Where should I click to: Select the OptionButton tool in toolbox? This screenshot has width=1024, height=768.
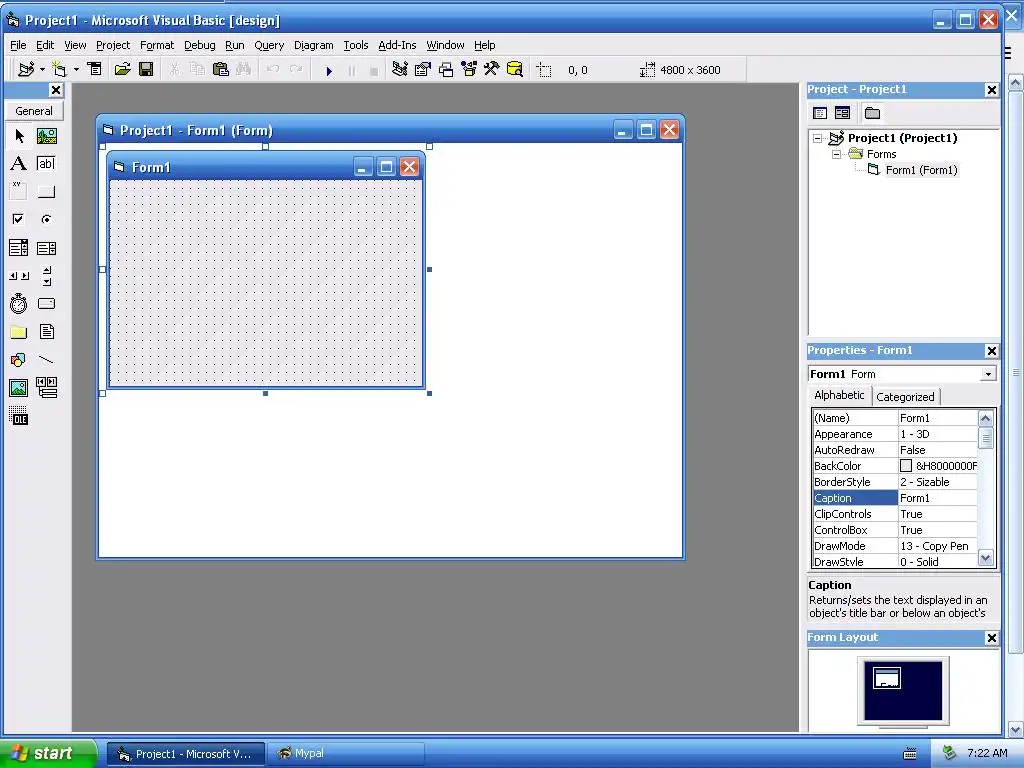(x=46, y=219)
